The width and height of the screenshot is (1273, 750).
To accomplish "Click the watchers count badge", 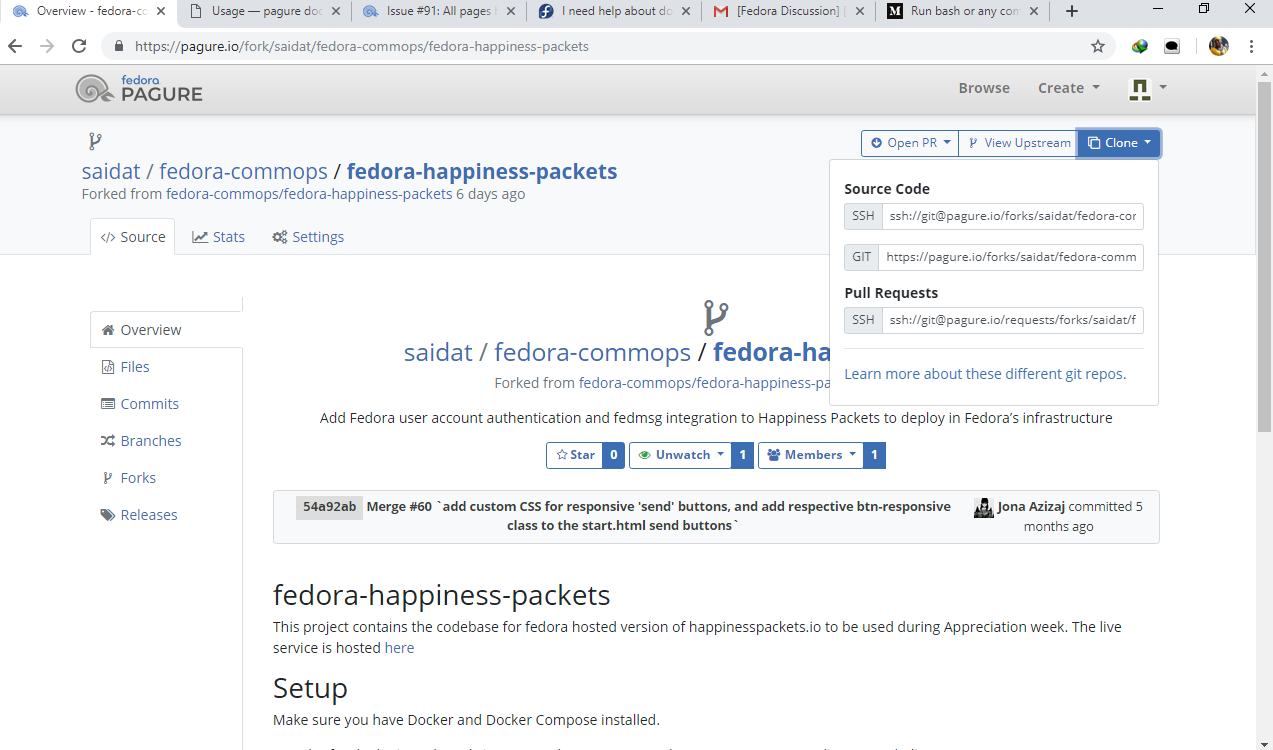I will point(742,455).
